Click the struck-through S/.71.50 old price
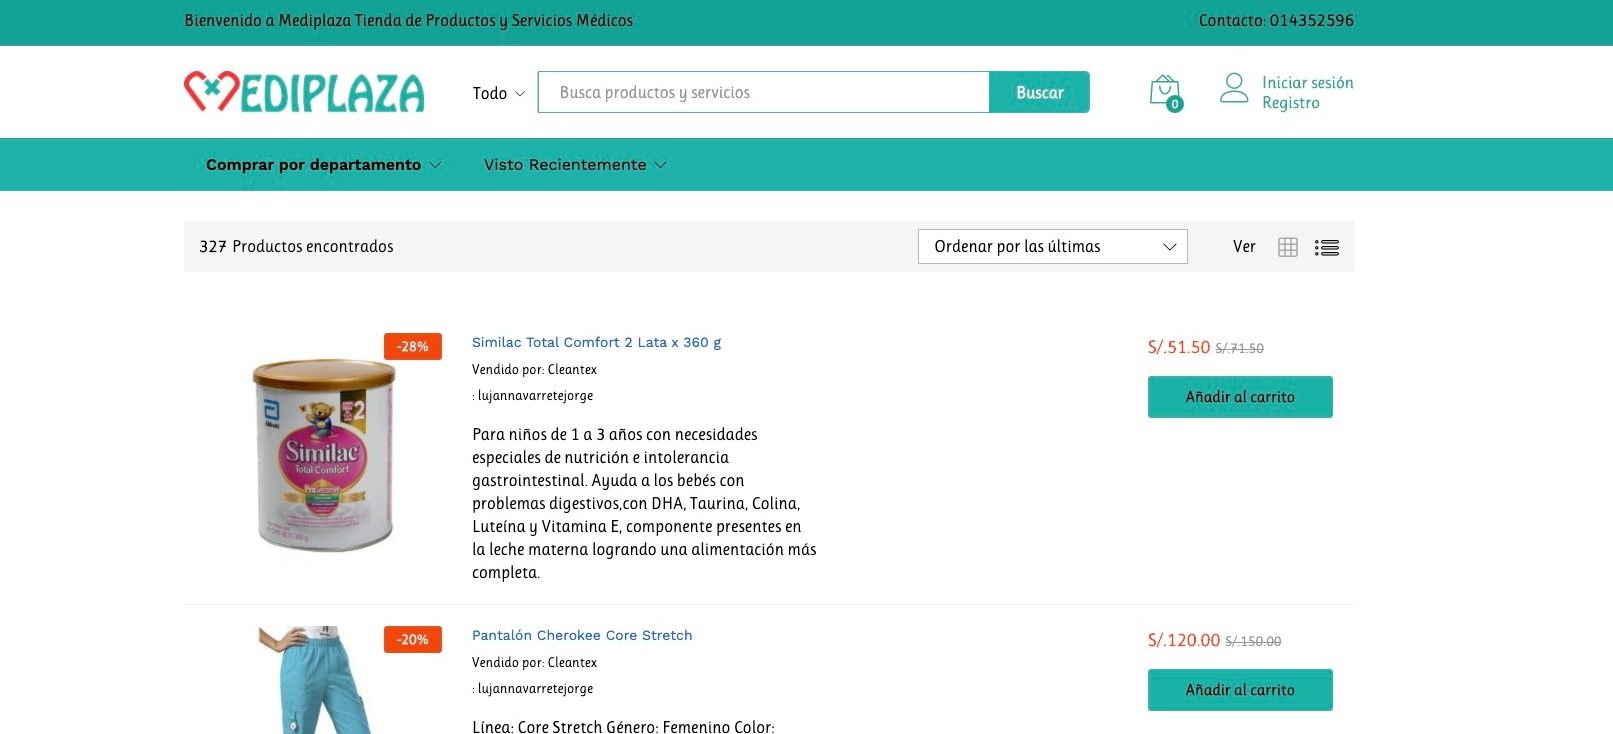This screenshot has height=734, width=1613. 1239,349
